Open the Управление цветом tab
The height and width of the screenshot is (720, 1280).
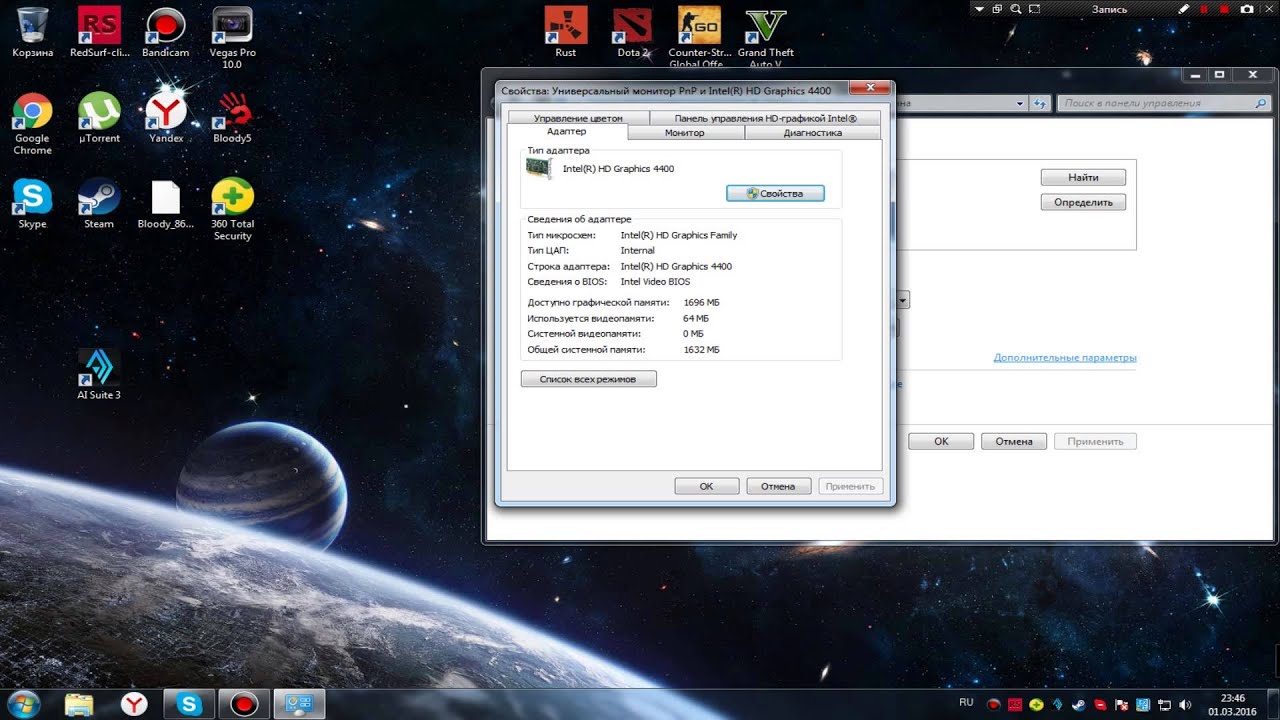(x=578, y=118)
